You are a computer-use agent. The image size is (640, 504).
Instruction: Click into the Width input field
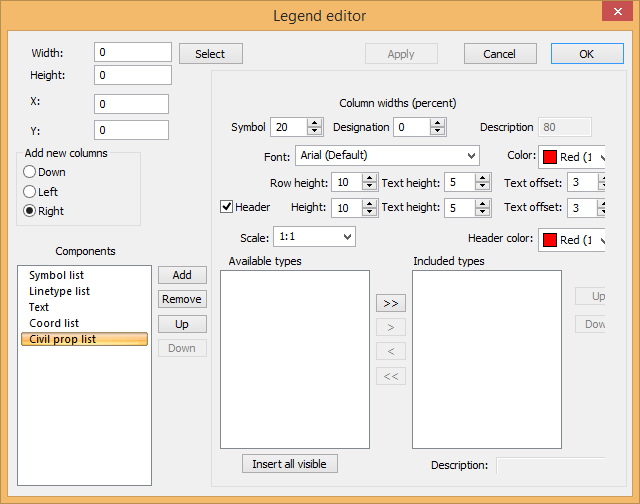(x=132, y=52)
